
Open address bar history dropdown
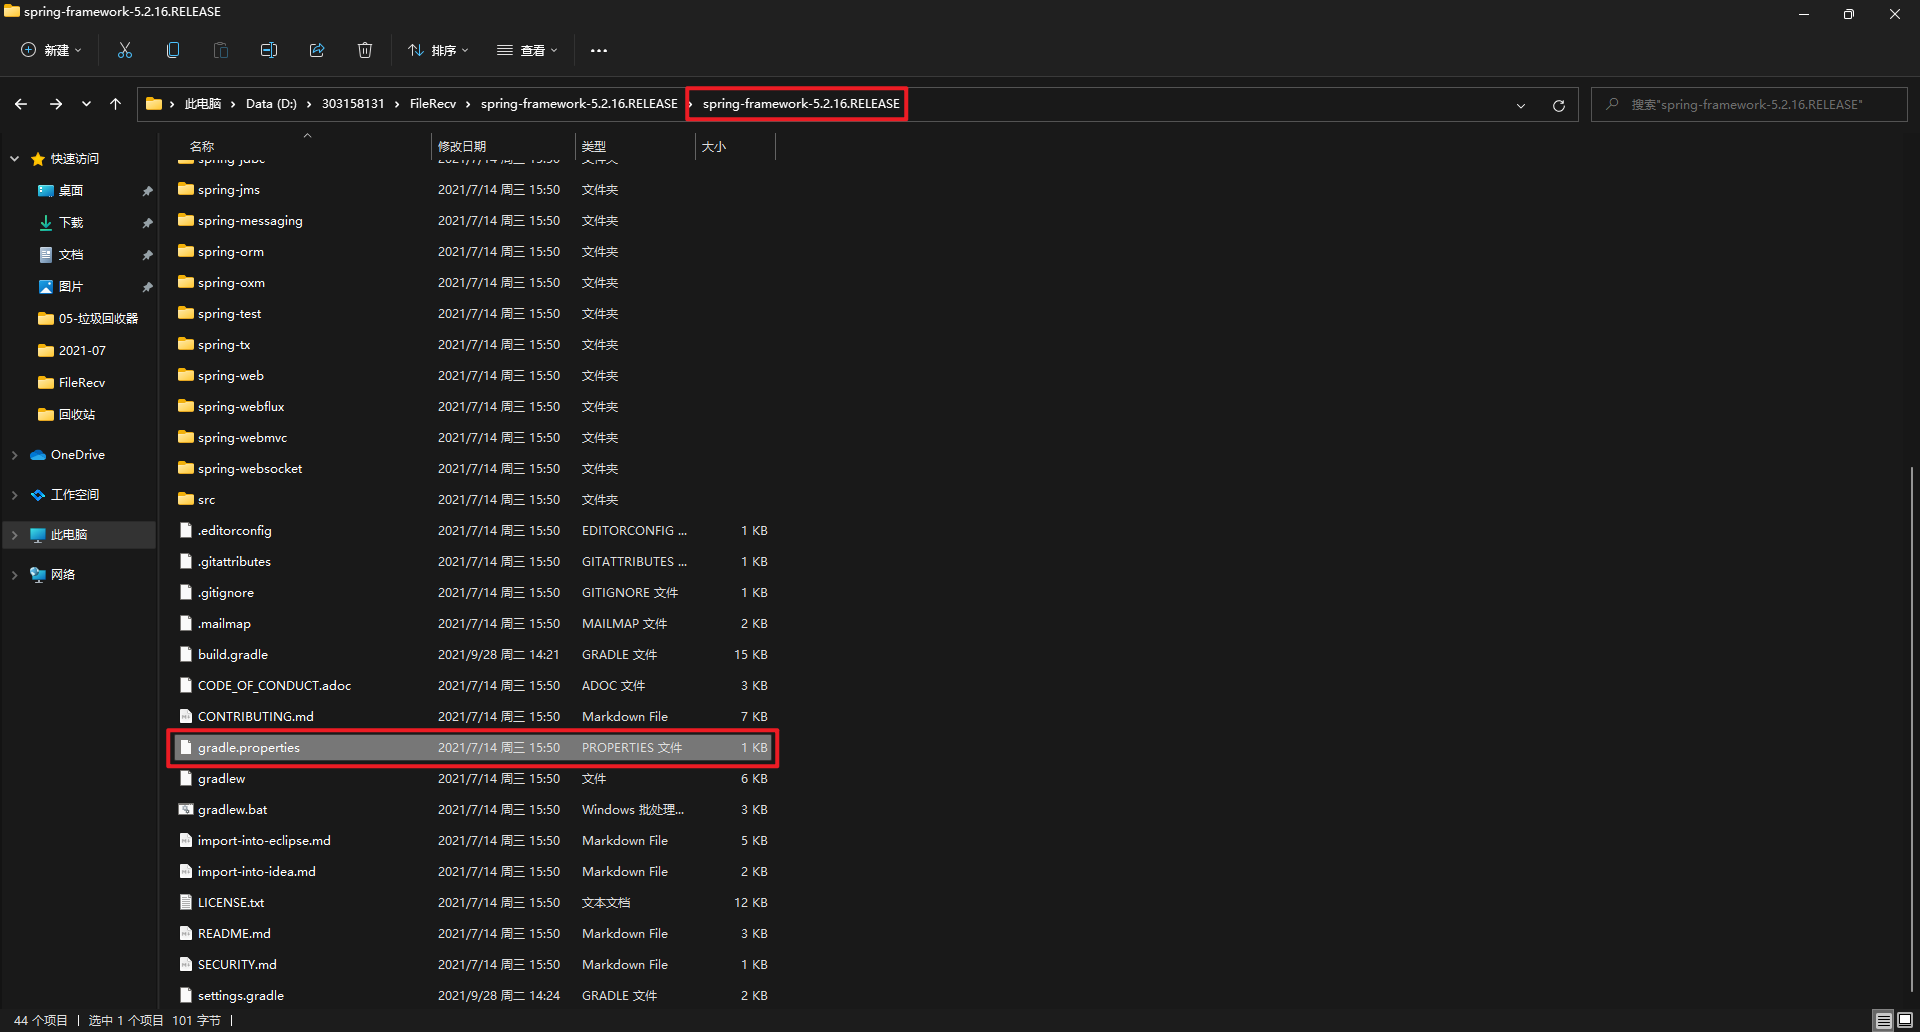coord(1521,105)
